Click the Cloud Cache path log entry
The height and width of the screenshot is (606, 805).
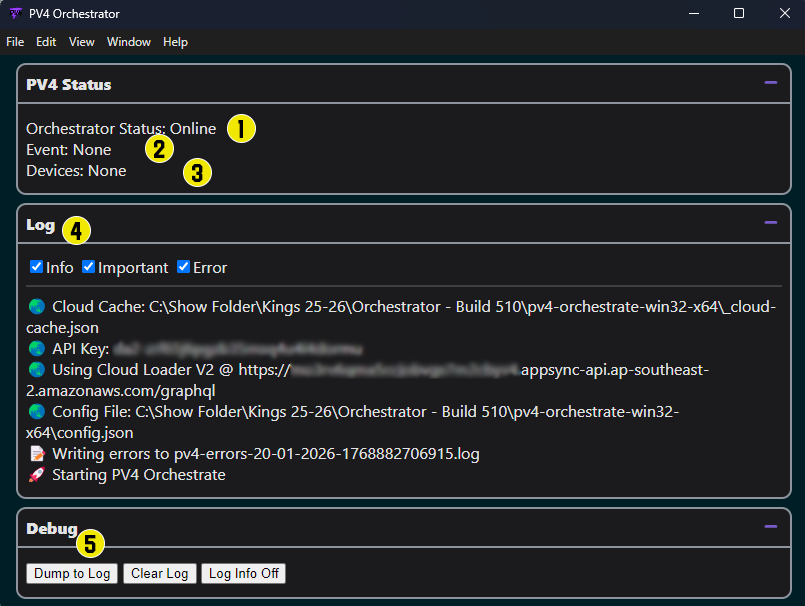[x=401, y=317]
